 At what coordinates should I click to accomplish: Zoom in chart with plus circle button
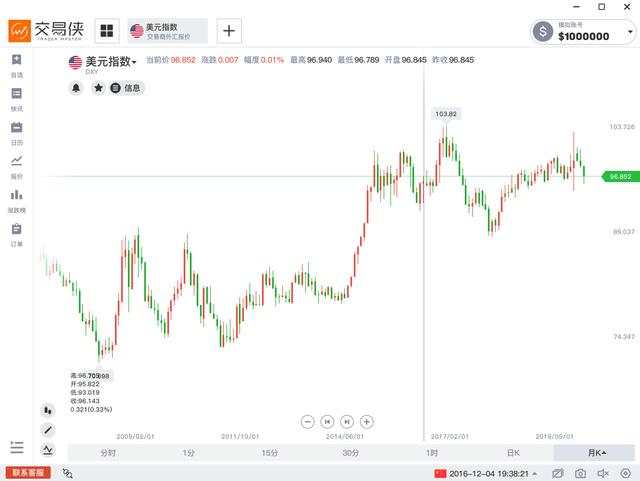[x=367, y=422]
